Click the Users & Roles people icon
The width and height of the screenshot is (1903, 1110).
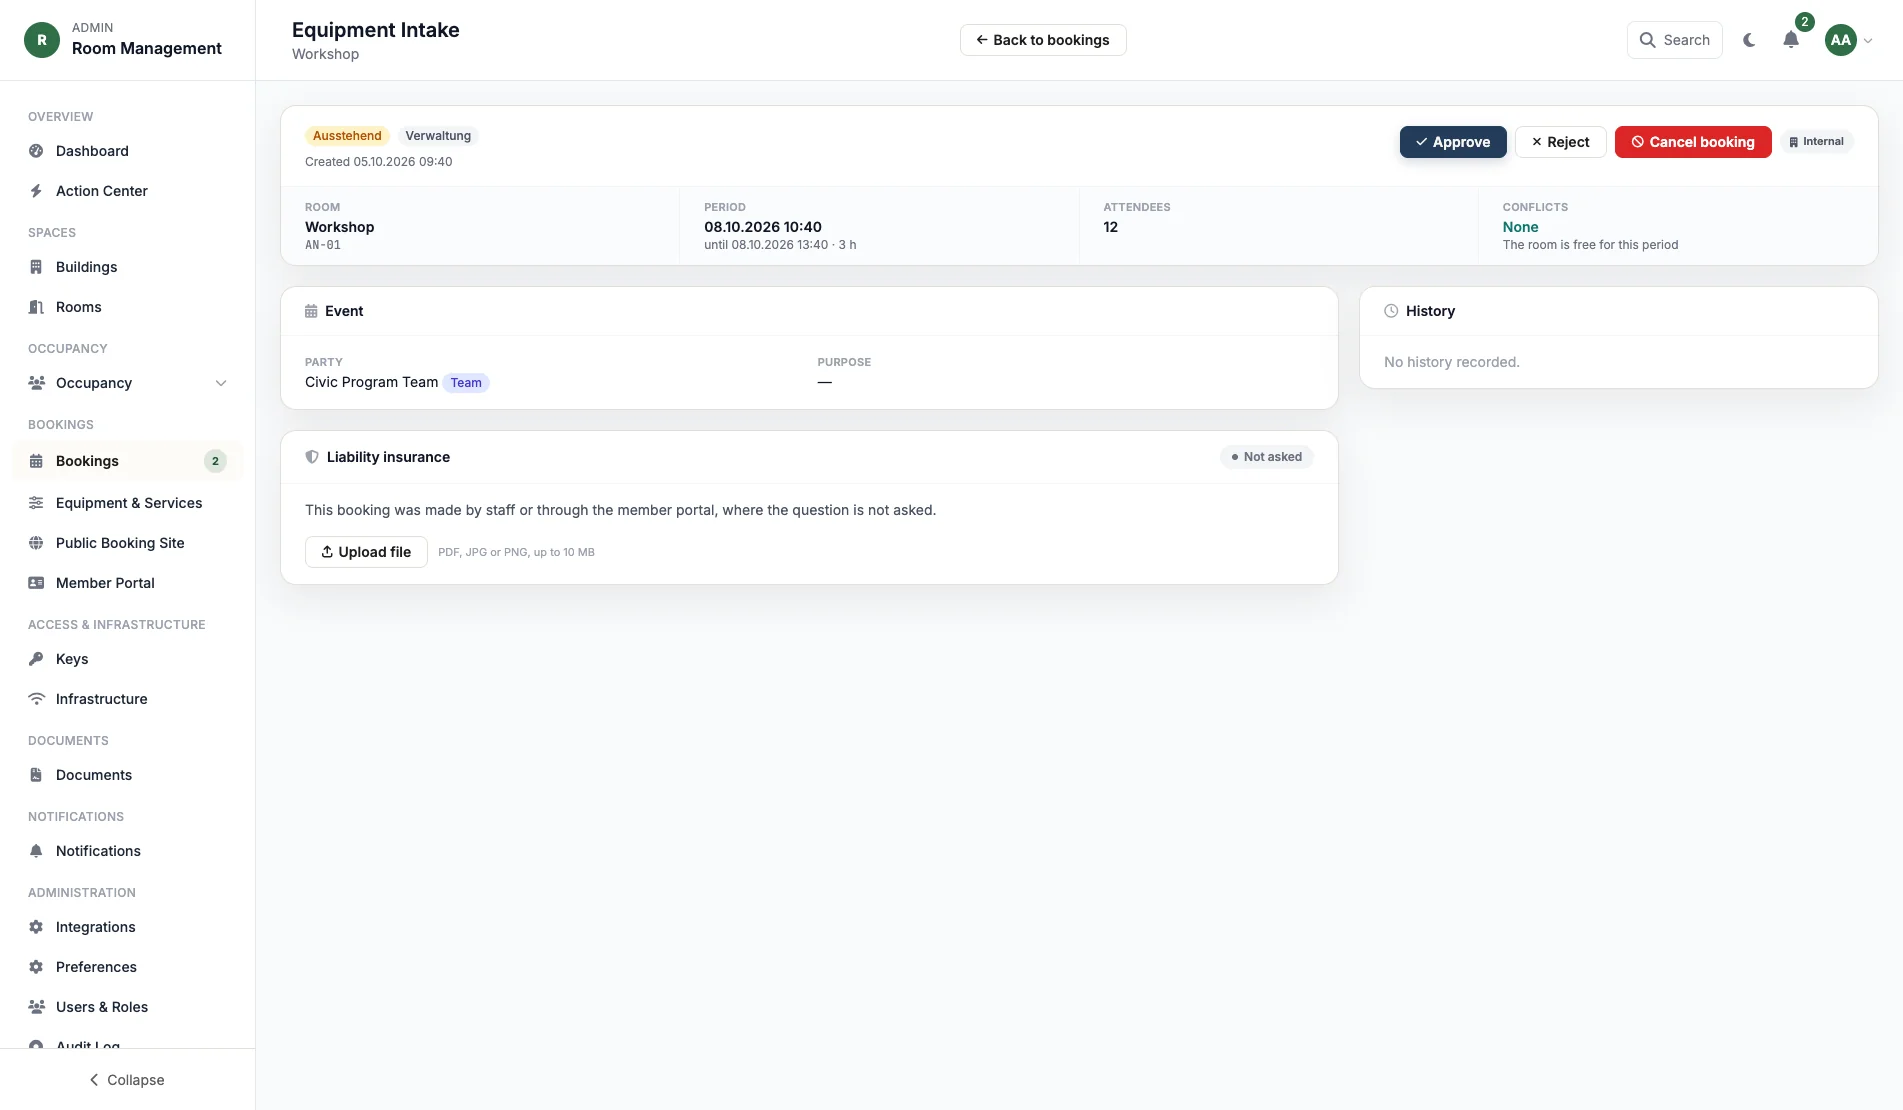pos(36,1007)
